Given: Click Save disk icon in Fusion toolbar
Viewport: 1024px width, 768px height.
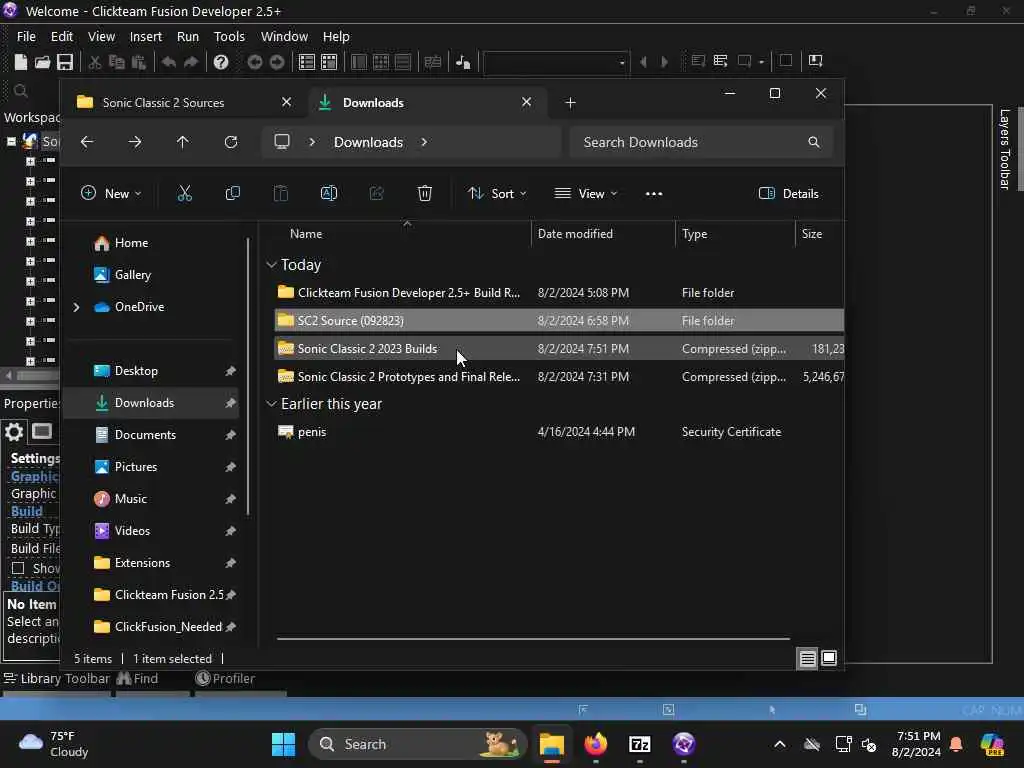Looking at the screenshot, I should tap(65, 61).
